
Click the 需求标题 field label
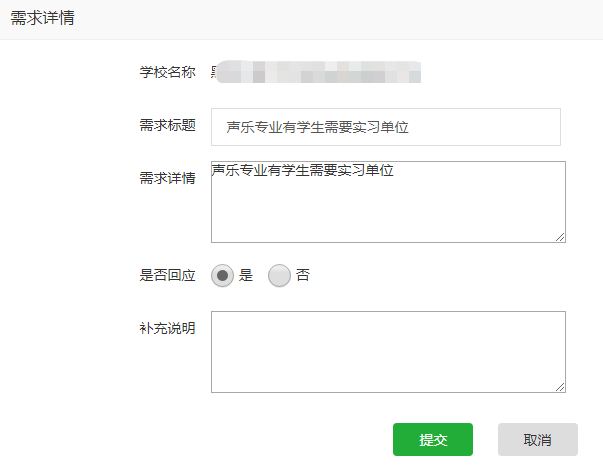167,126
